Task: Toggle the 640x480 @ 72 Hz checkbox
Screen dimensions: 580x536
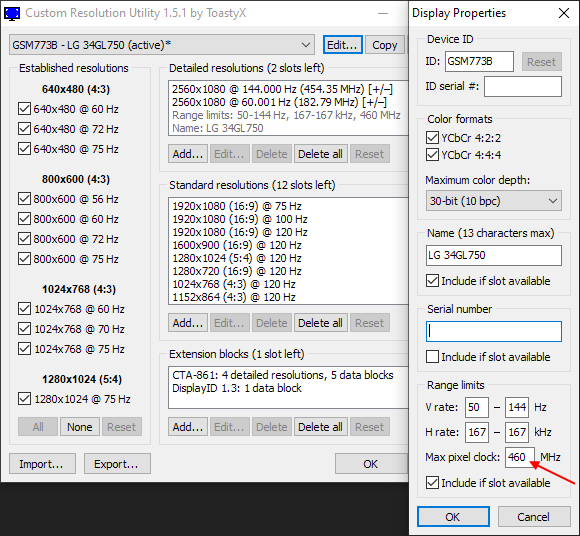Action: point(24,129)
